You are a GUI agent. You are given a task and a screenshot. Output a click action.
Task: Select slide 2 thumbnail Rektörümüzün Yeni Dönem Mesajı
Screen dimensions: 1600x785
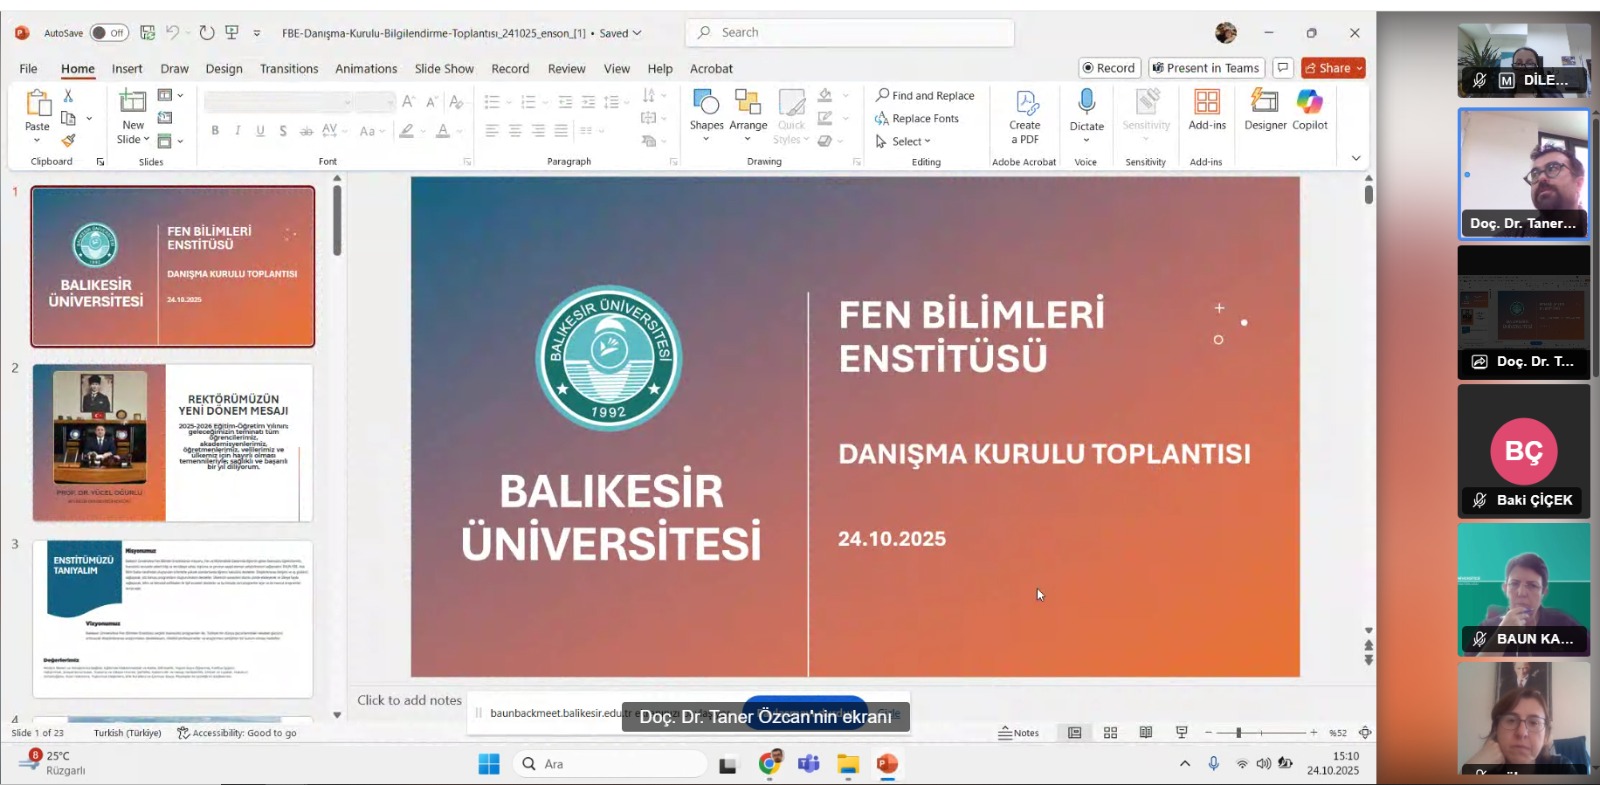point(173,442)
